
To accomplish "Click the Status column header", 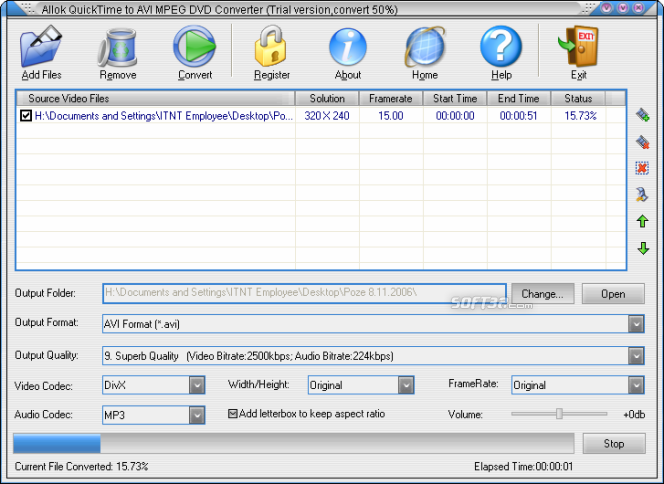I will click(x=578, y=98).
